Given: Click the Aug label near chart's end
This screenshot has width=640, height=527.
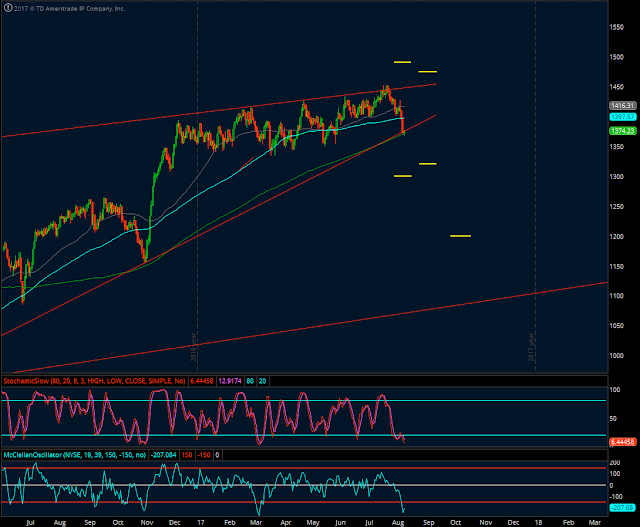Looking at the screenshot, I should click(x=398, y=523).
